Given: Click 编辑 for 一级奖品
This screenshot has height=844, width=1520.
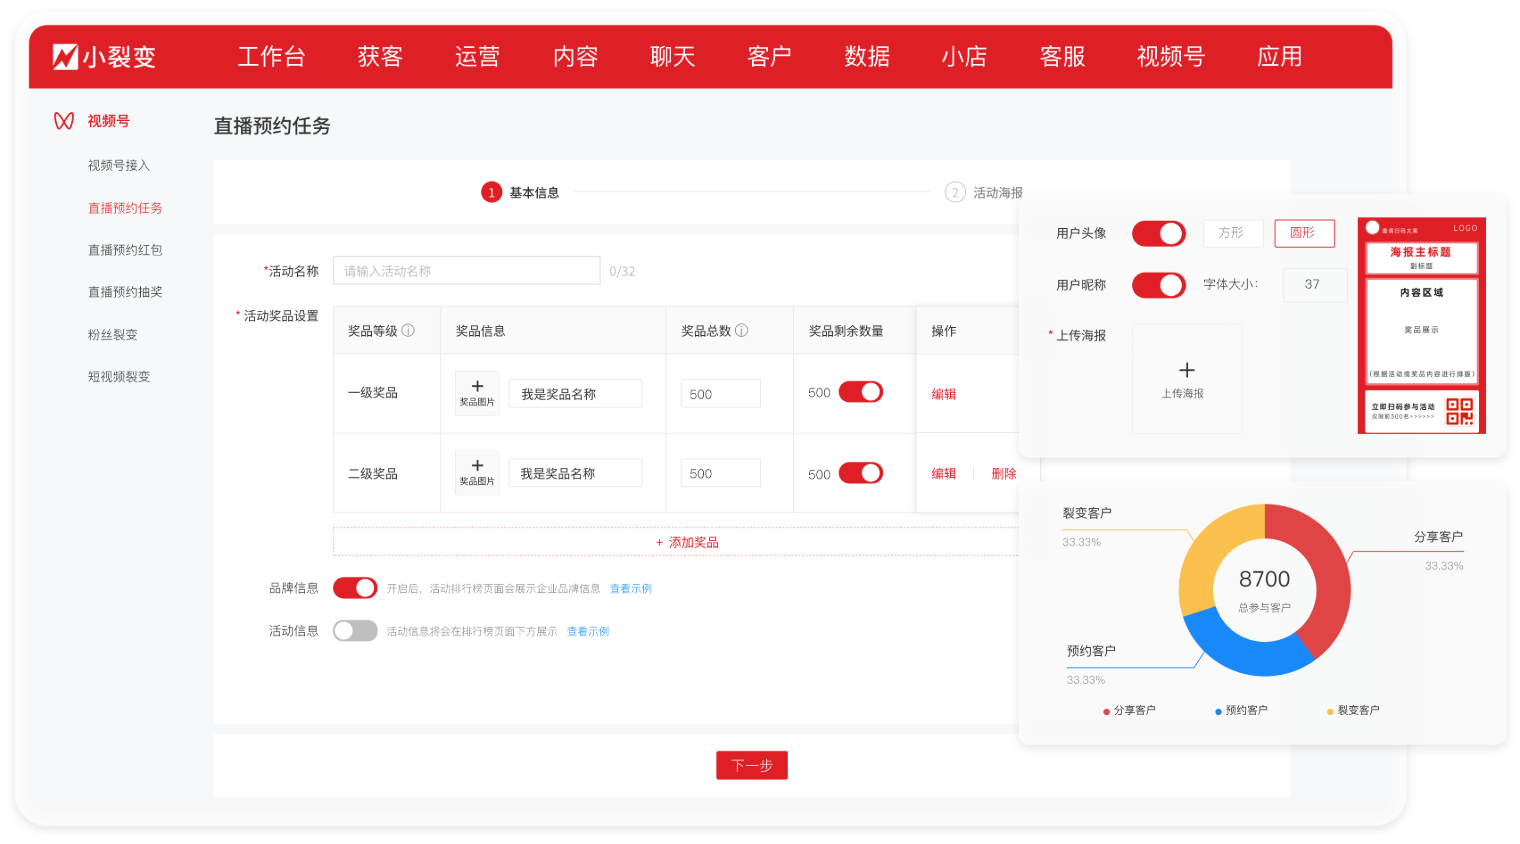Looking at the screenshot, I should pos(944,394).
